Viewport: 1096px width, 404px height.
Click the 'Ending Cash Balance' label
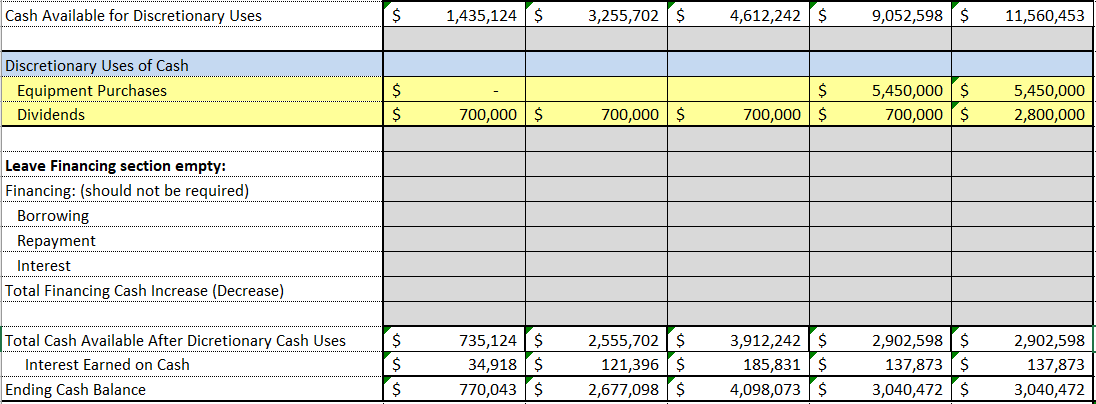(192, 389)
